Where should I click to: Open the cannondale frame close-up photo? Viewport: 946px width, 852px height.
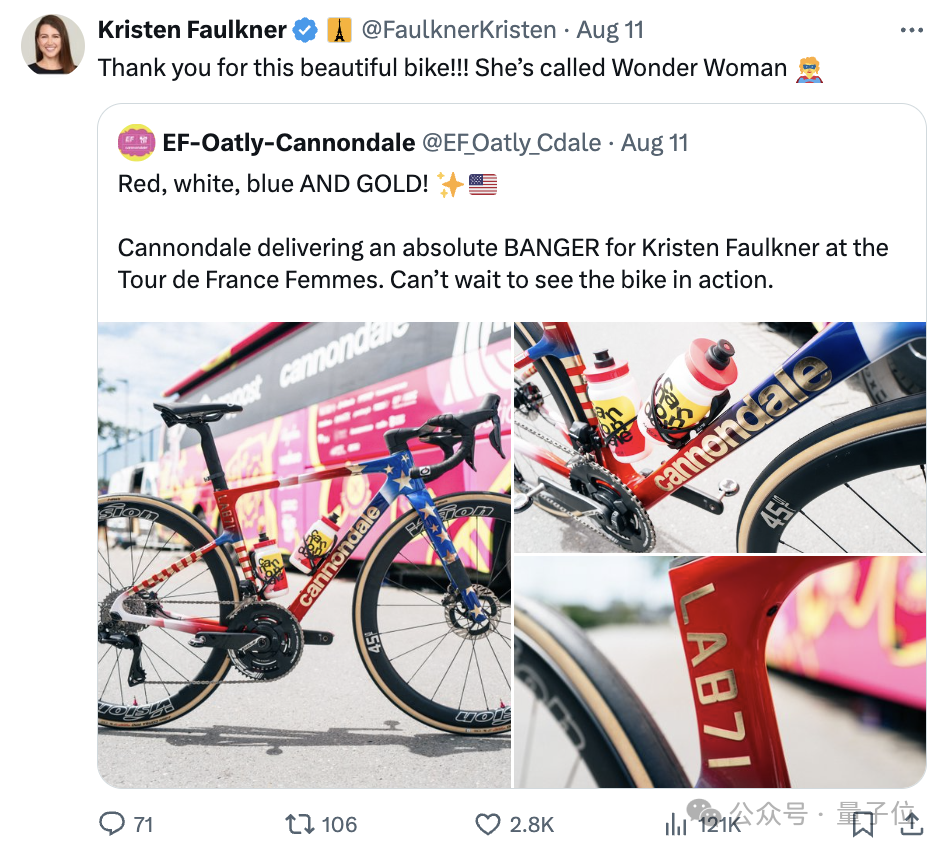[x=719, y=437]
